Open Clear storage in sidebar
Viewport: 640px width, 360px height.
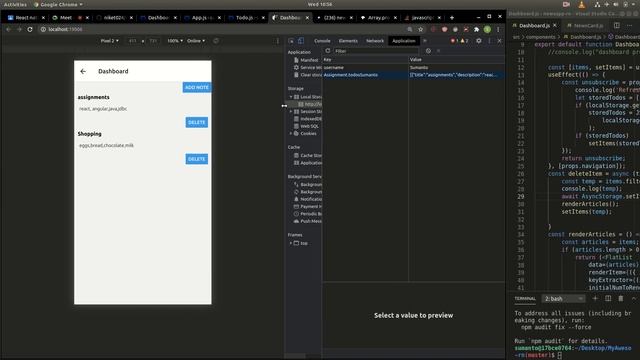[x=307, y=75]
